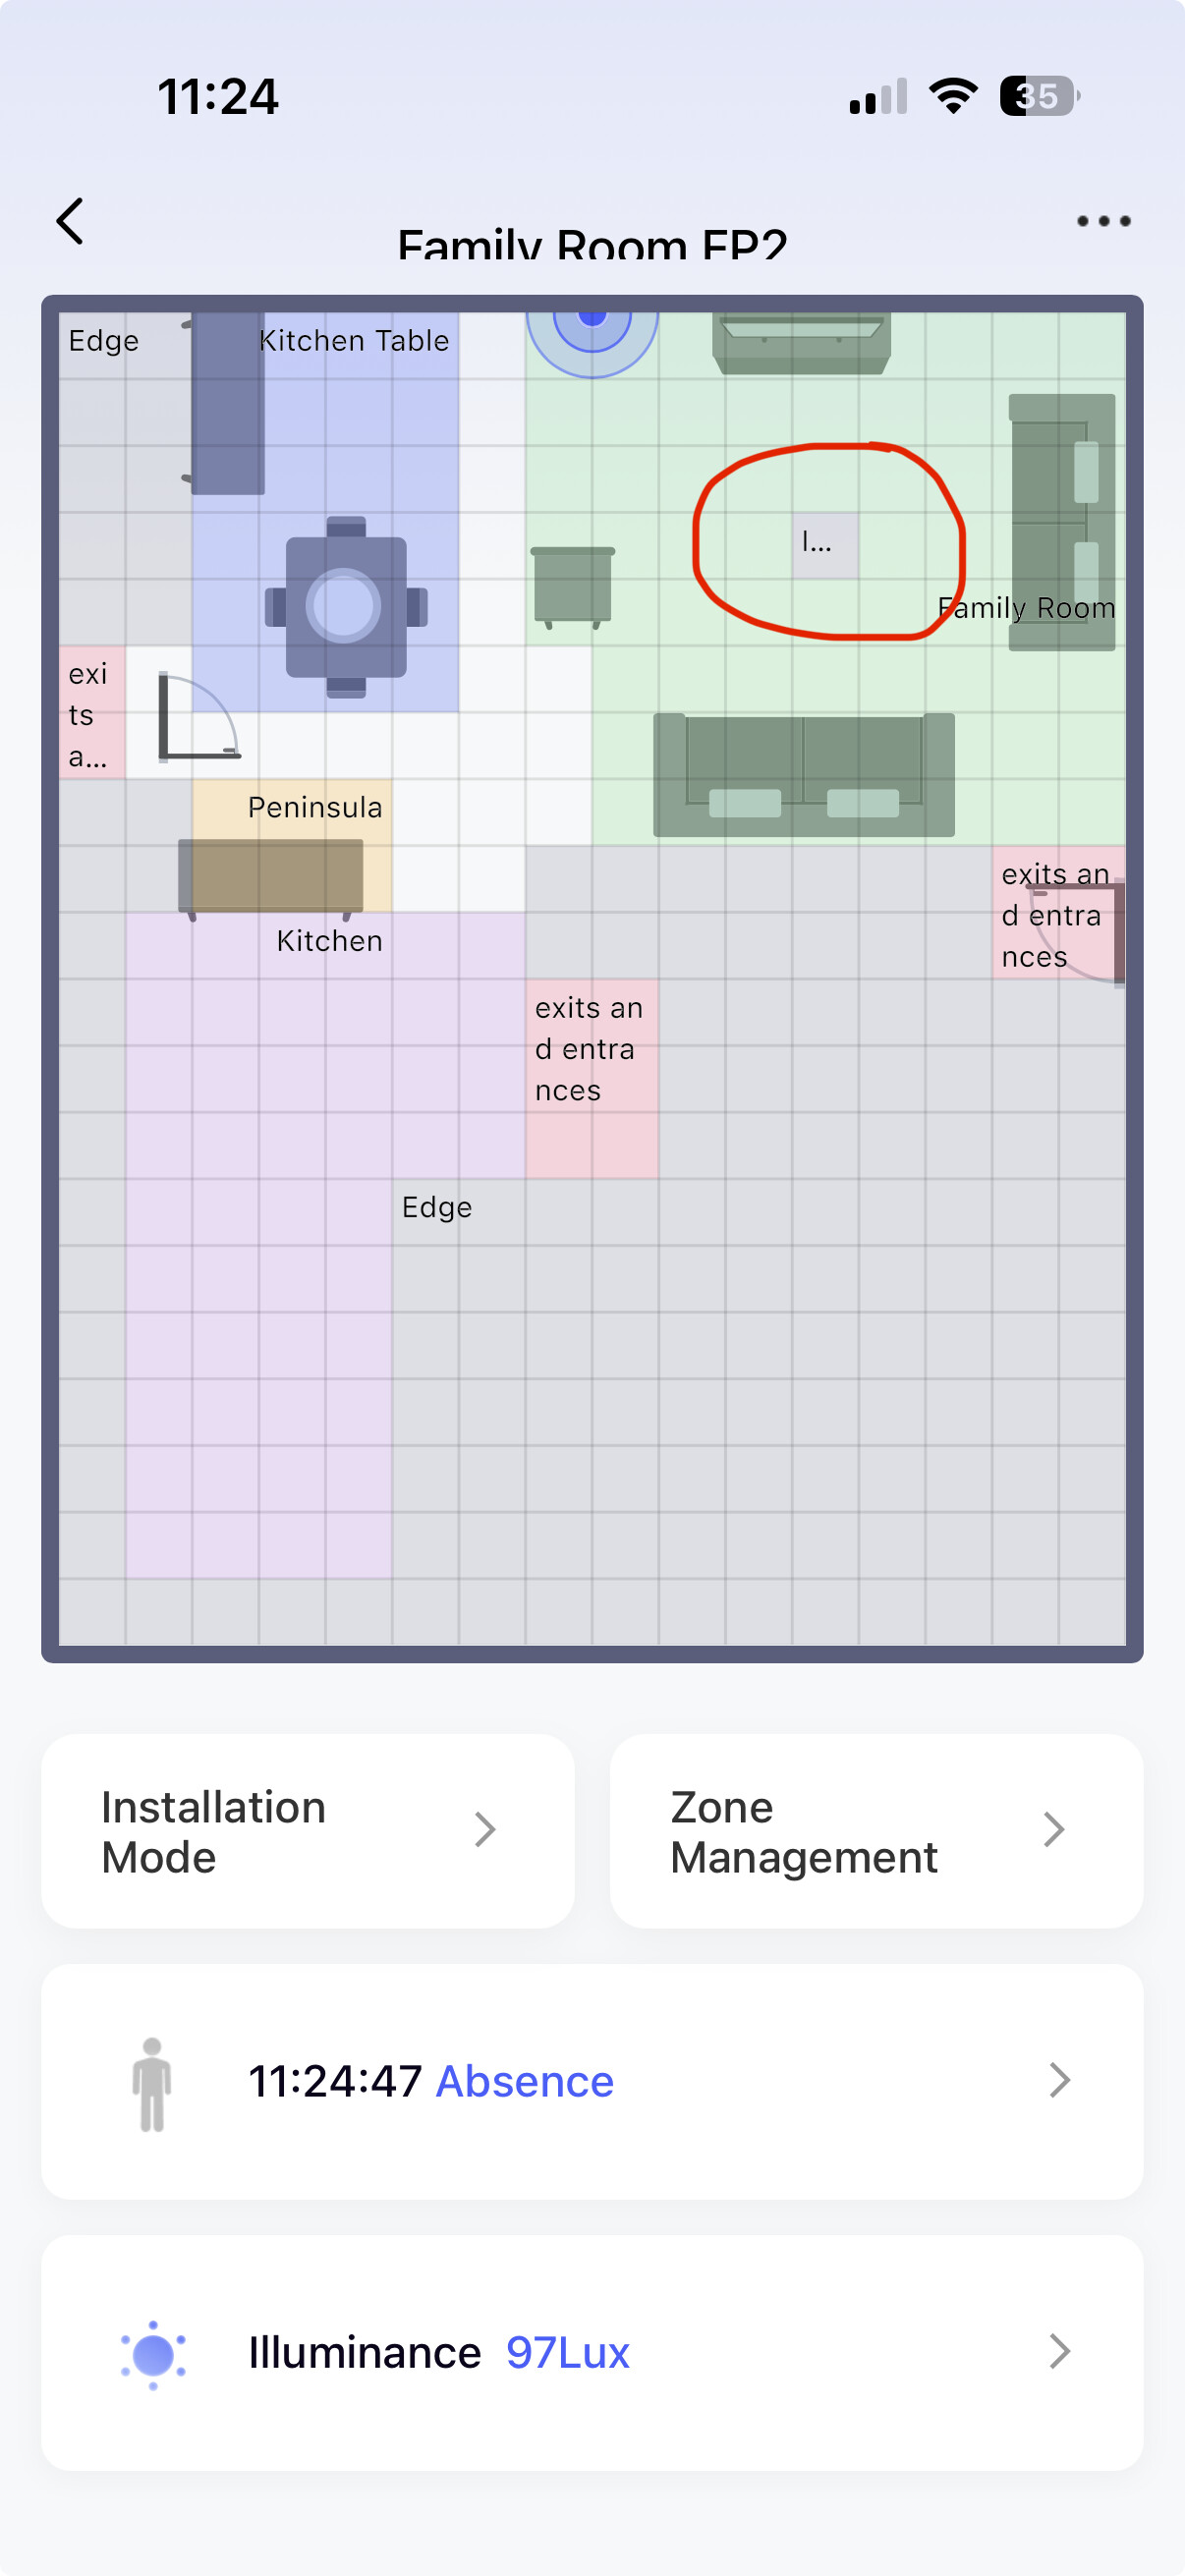Select the TV stand furniture icon
Image resolution: width=1185 pixels, height=2576 pixels.
(801, 344)
